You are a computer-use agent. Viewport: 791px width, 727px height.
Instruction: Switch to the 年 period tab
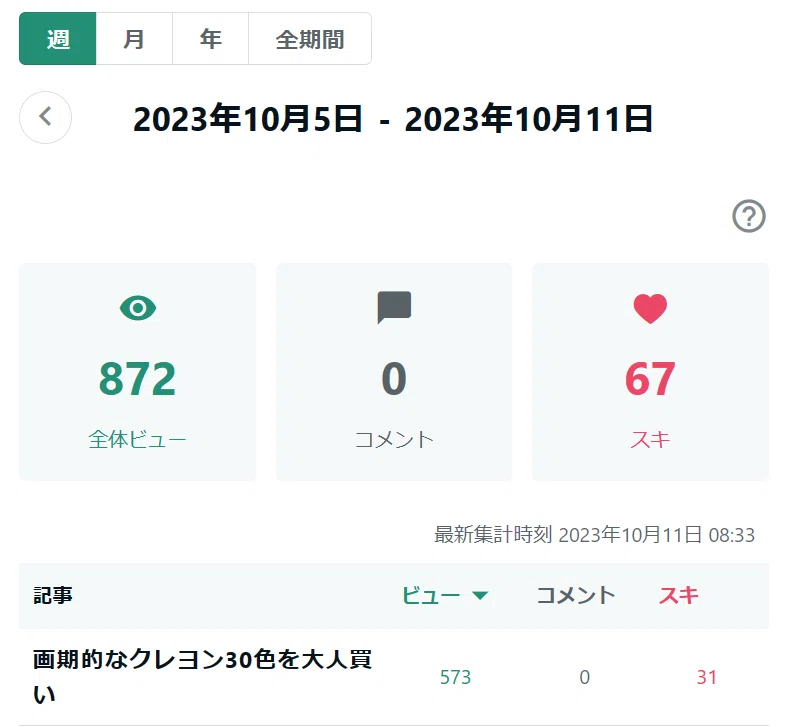pyautogui.click(x=210, y=39)
